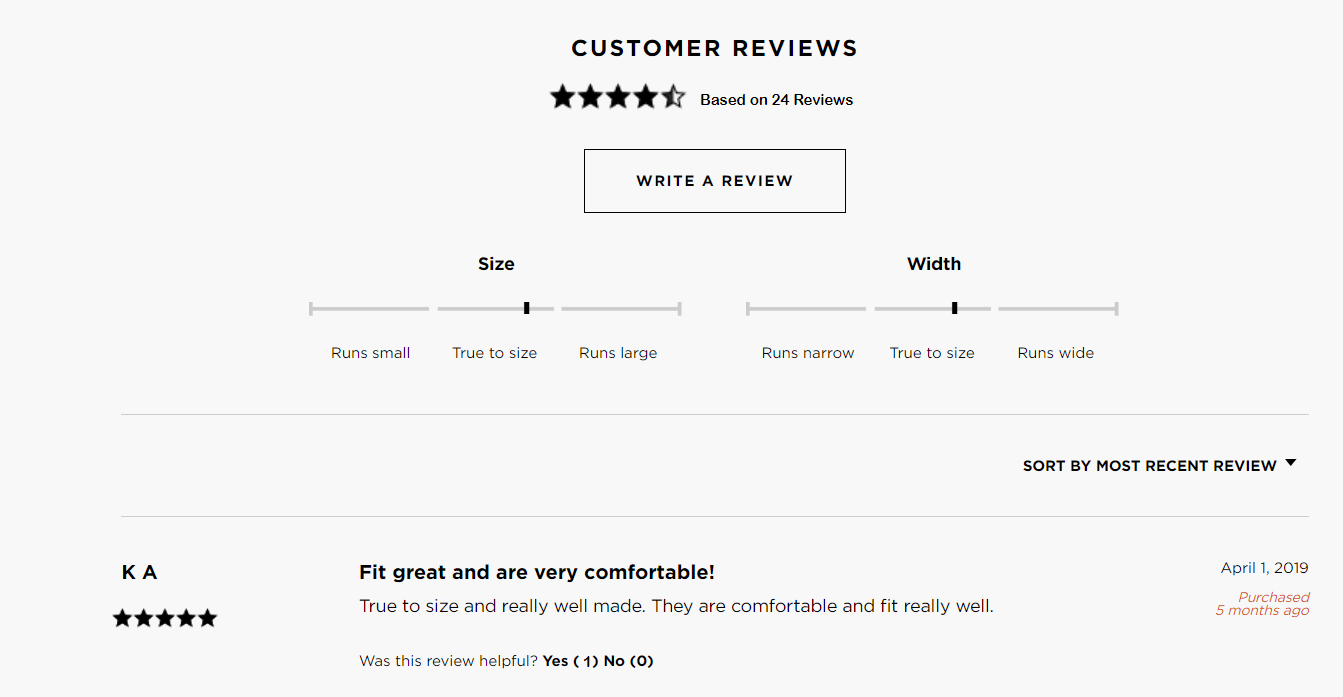Click the first star in the average rating
Image resolution: width=1343 pixels, height=697 pixels.
563,96
